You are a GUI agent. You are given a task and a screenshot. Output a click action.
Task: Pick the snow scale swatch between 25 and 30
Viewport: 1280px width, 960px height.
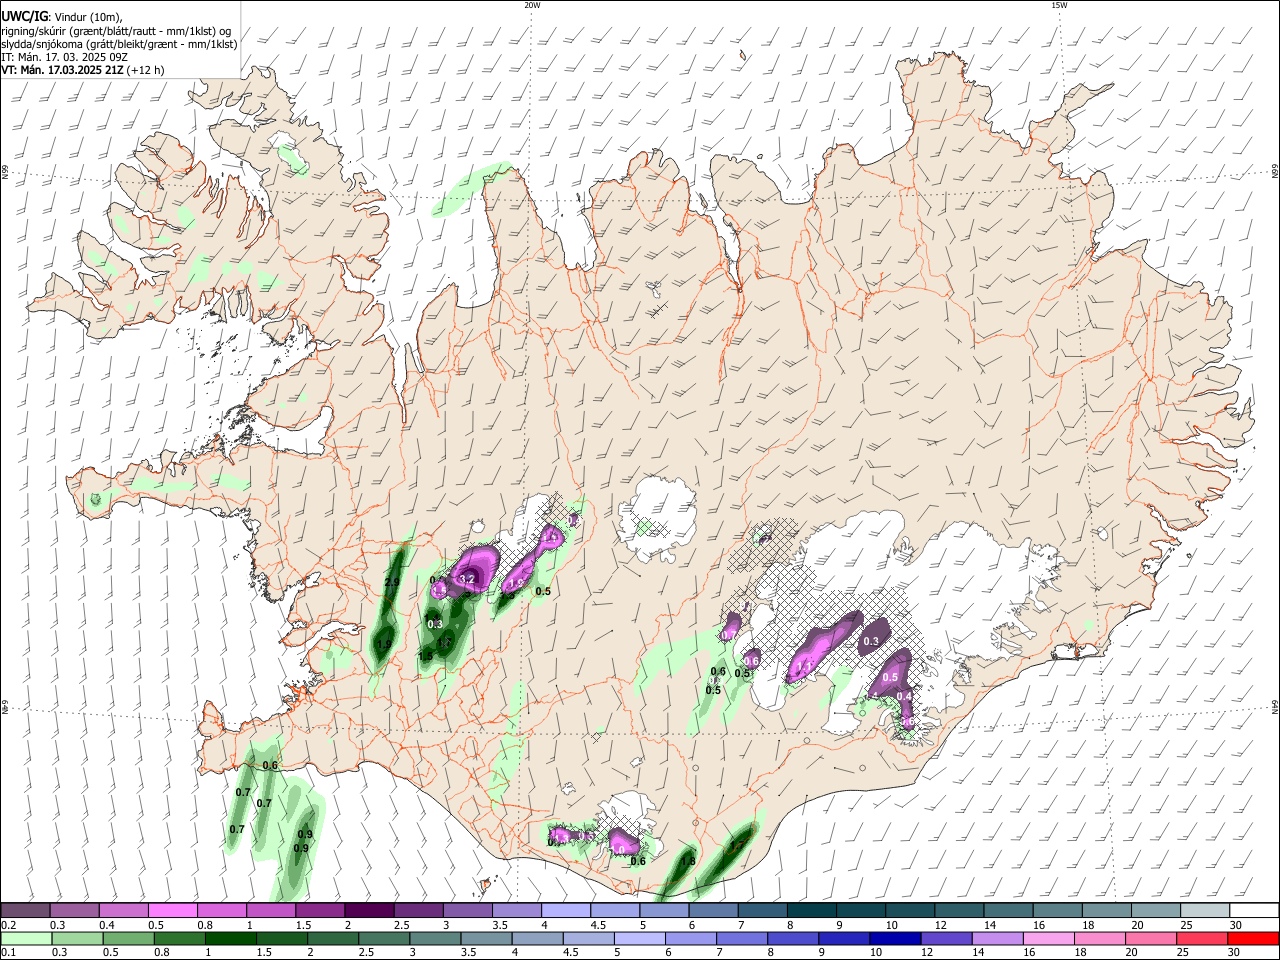point(1206,911)
